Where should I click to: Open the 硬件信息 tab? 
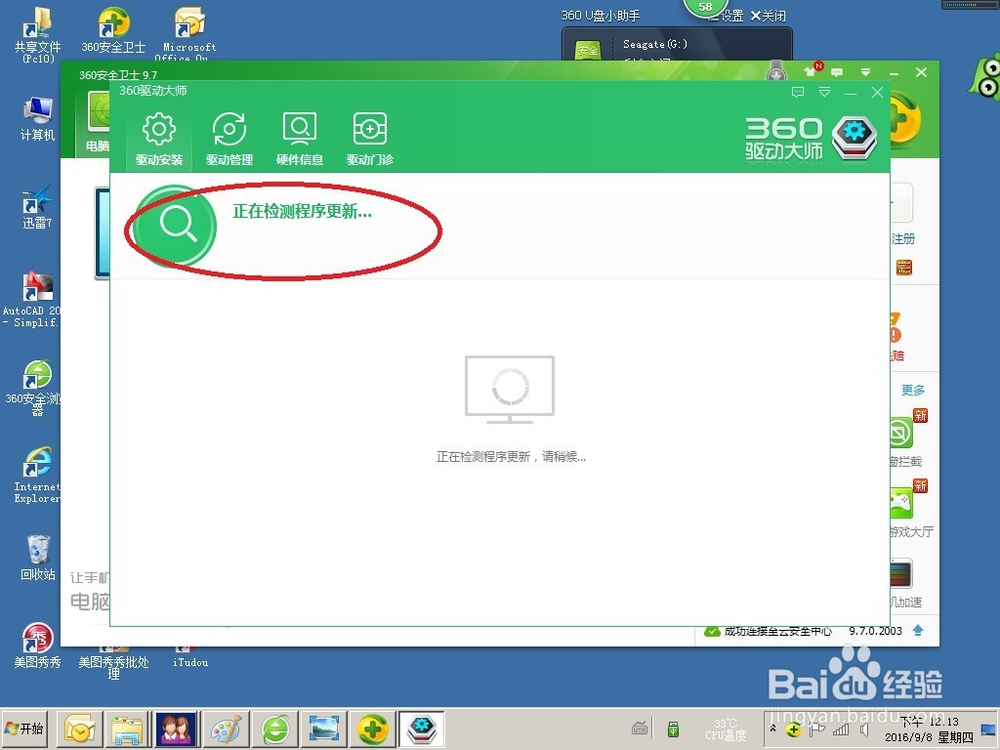300,139
